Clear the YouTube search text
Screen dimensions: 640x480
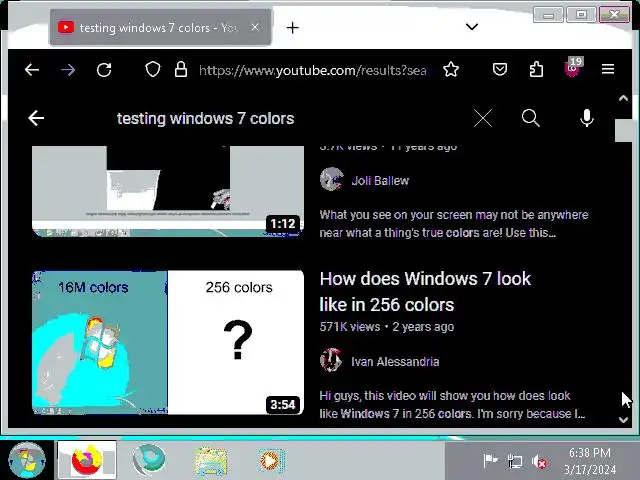pos(483,118)
